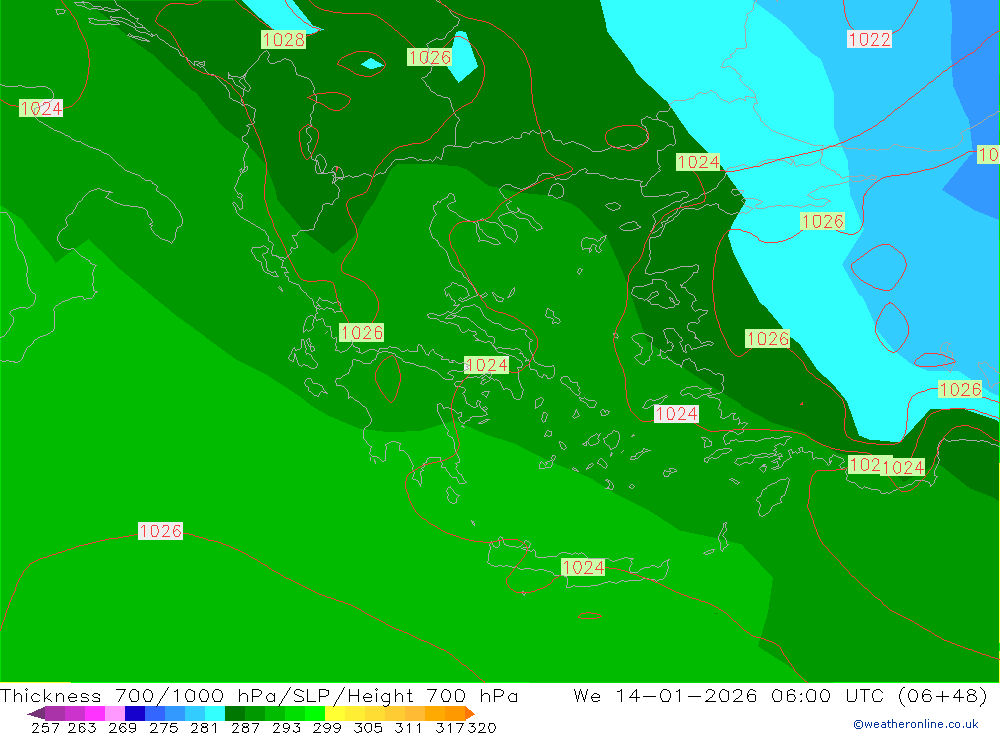The image size is (1000, 733).
Task: Open the weatheronline.co.uk copyright link
Action: tap(916, 724)
